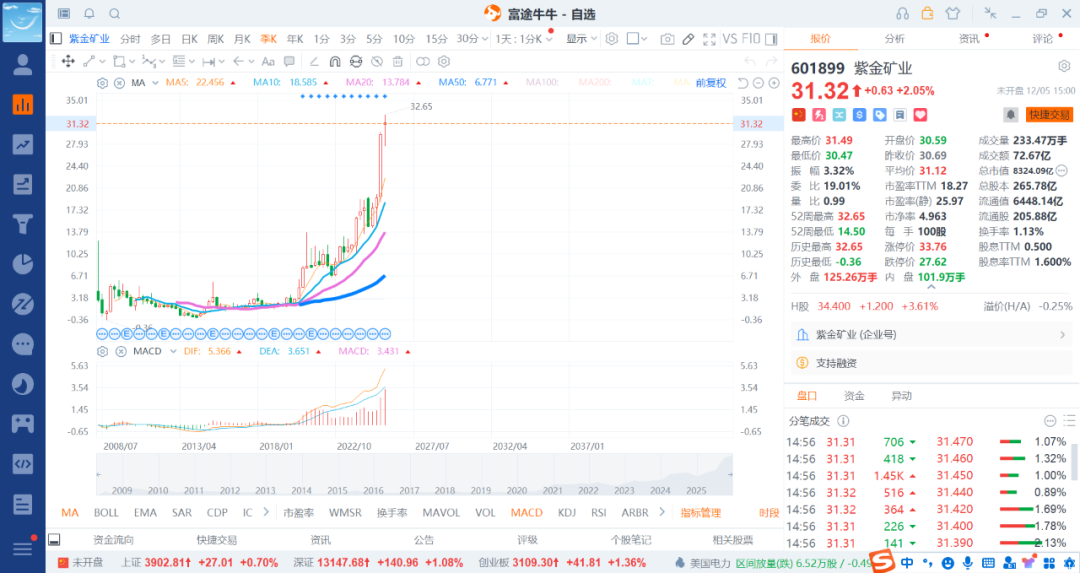The width and height of the screenshot is (1080, 573).
Task: Open the filter funnel sidebar icon
Action: (x=23, y=224)
